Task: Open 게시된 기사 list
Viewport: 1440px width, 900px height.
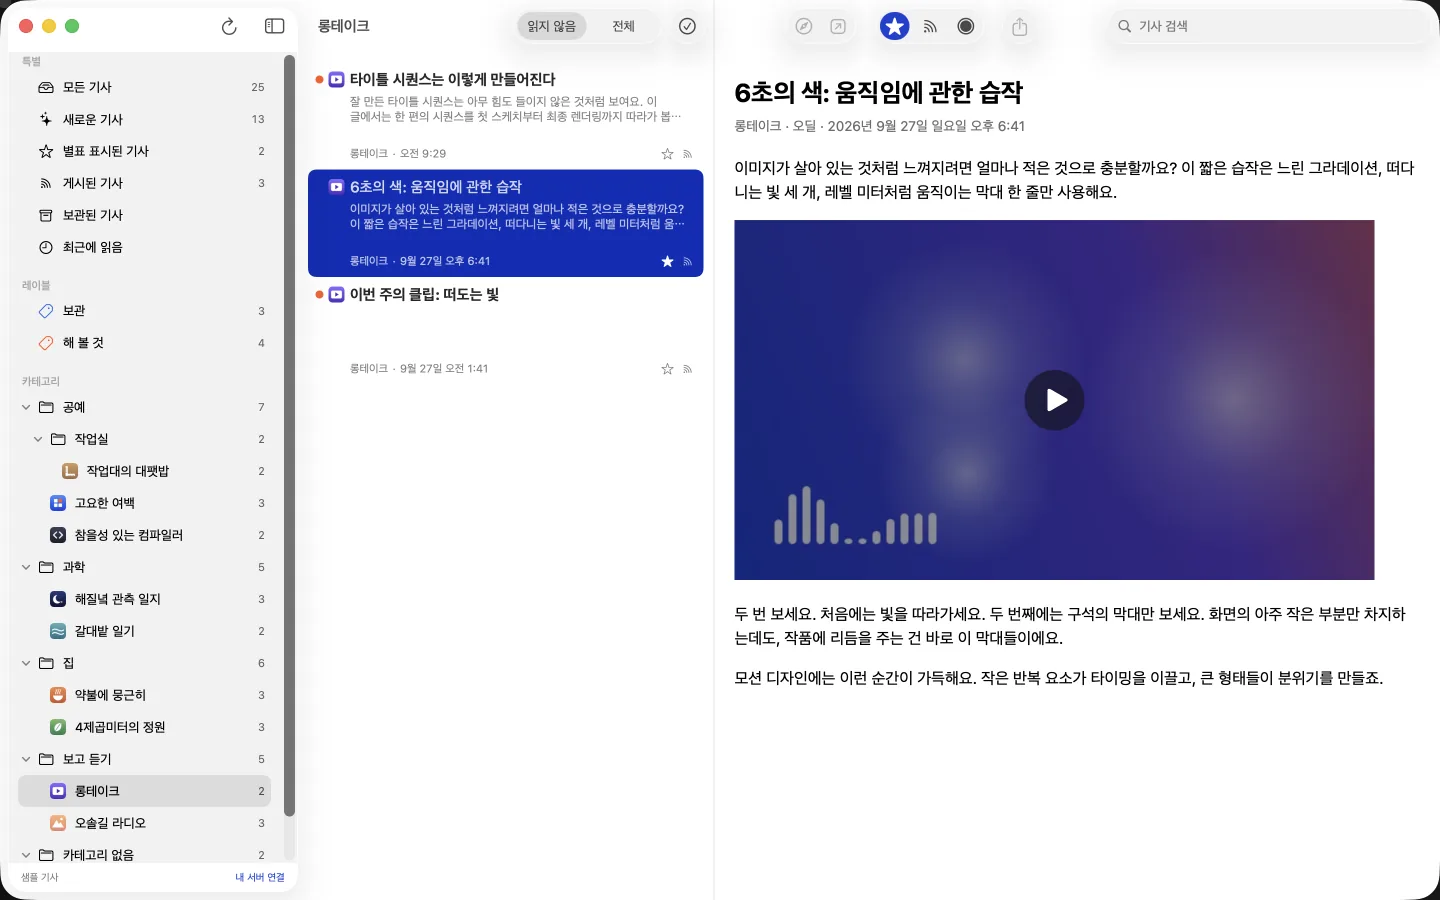Action: [x=145, y=183]
